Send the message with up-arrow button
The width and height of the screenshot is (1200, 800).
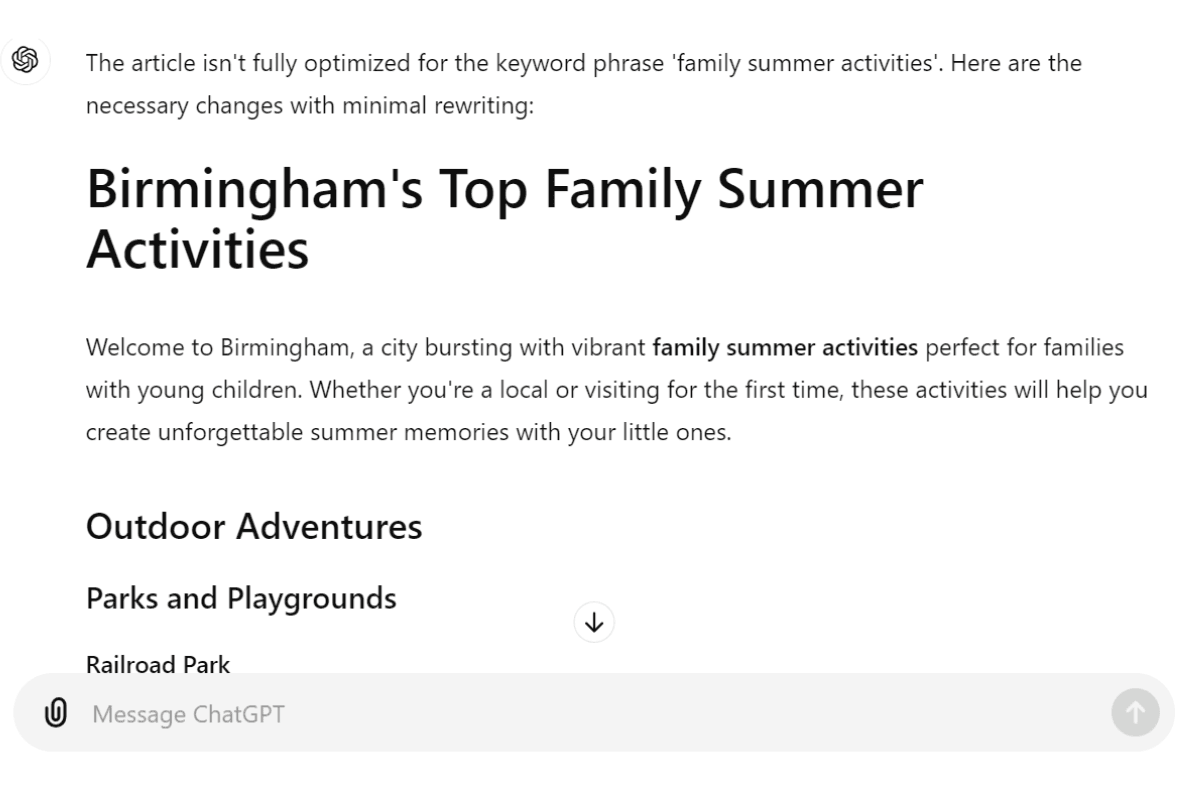point(1135,713)
